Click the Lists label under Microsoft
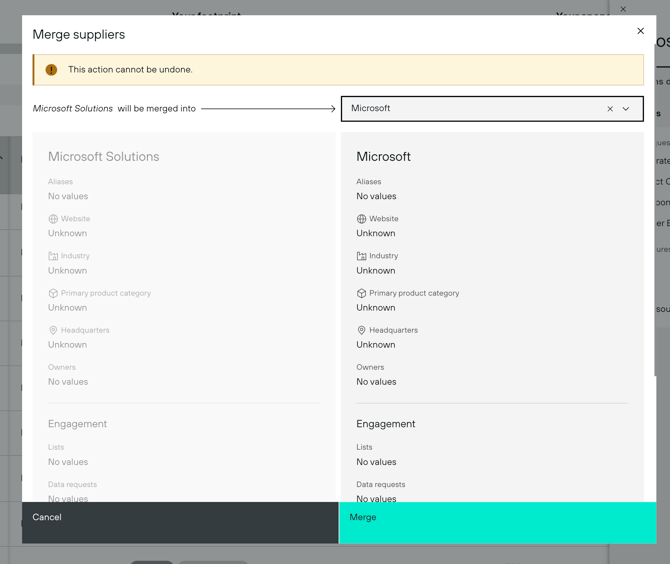This screenshot has height=564, width=670. (x=364, y=447)
